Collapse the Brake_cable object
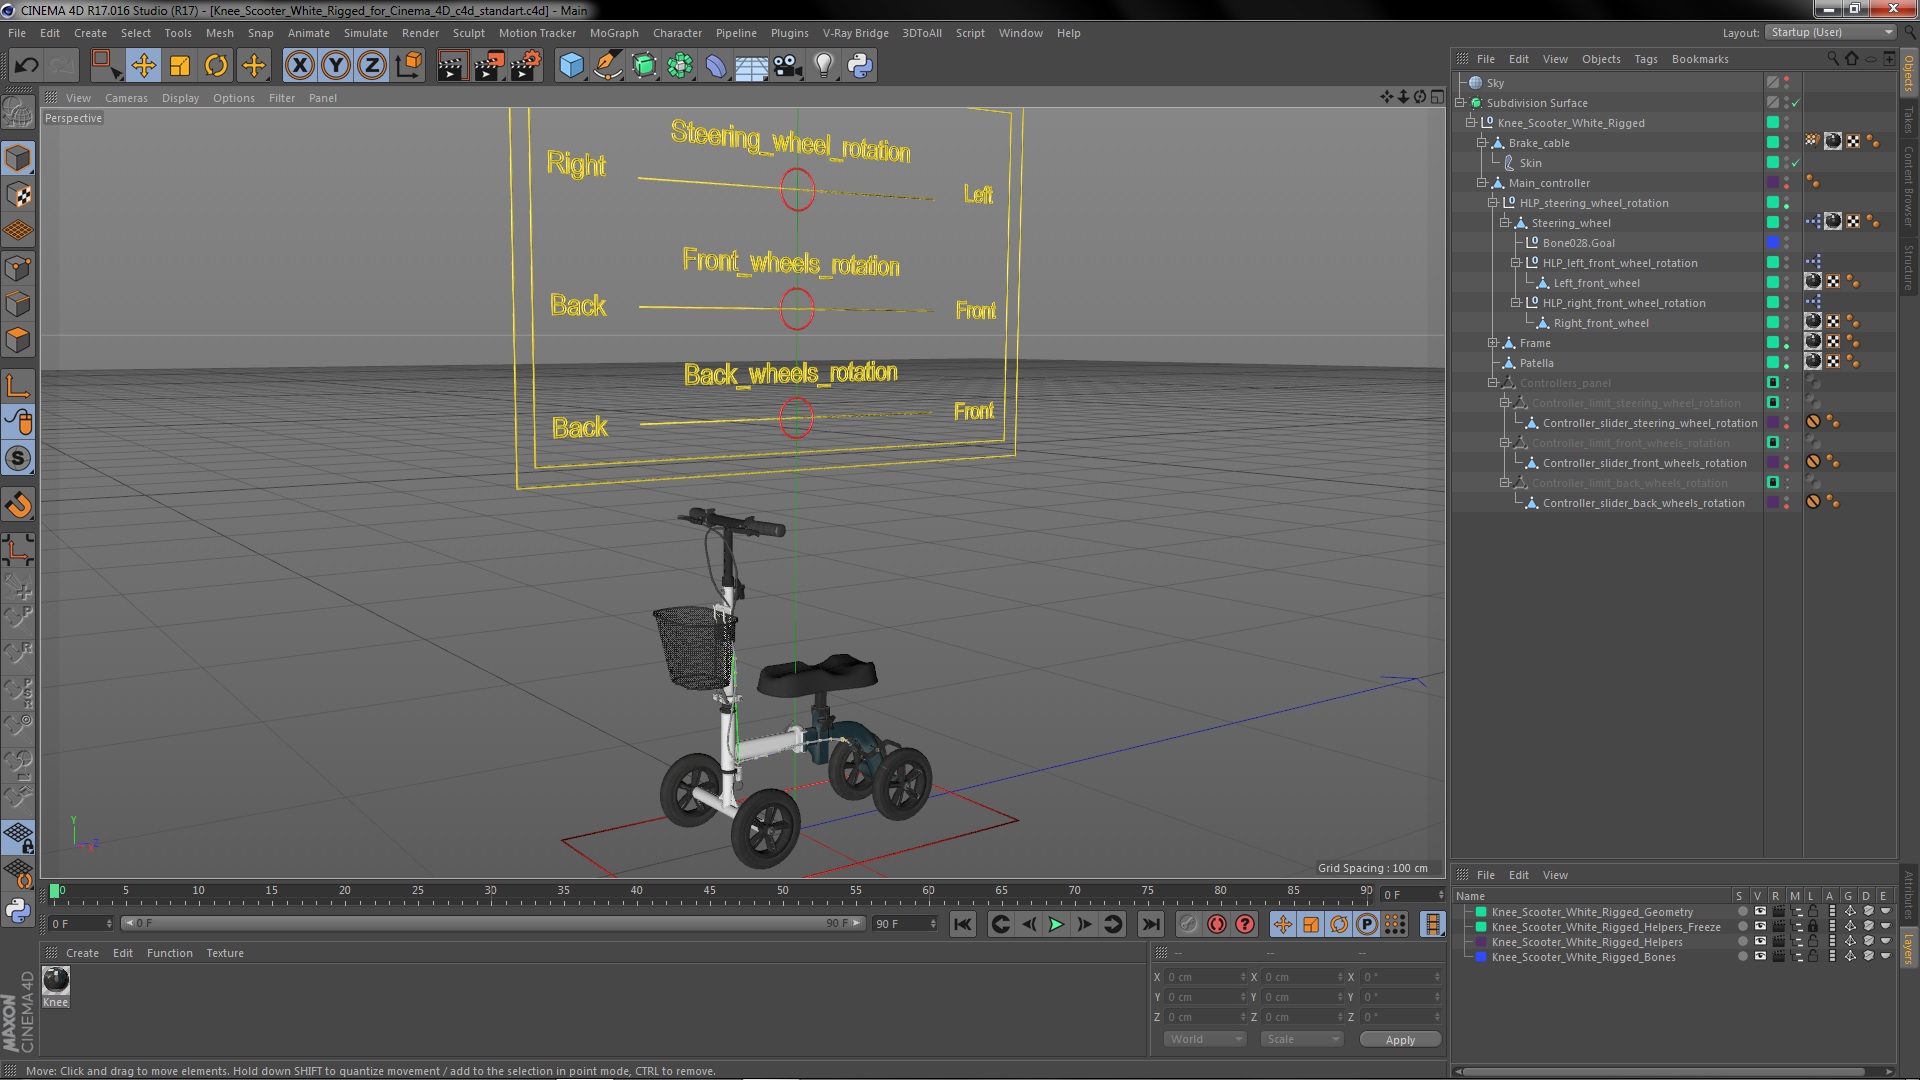 [x=1482, y=143]
